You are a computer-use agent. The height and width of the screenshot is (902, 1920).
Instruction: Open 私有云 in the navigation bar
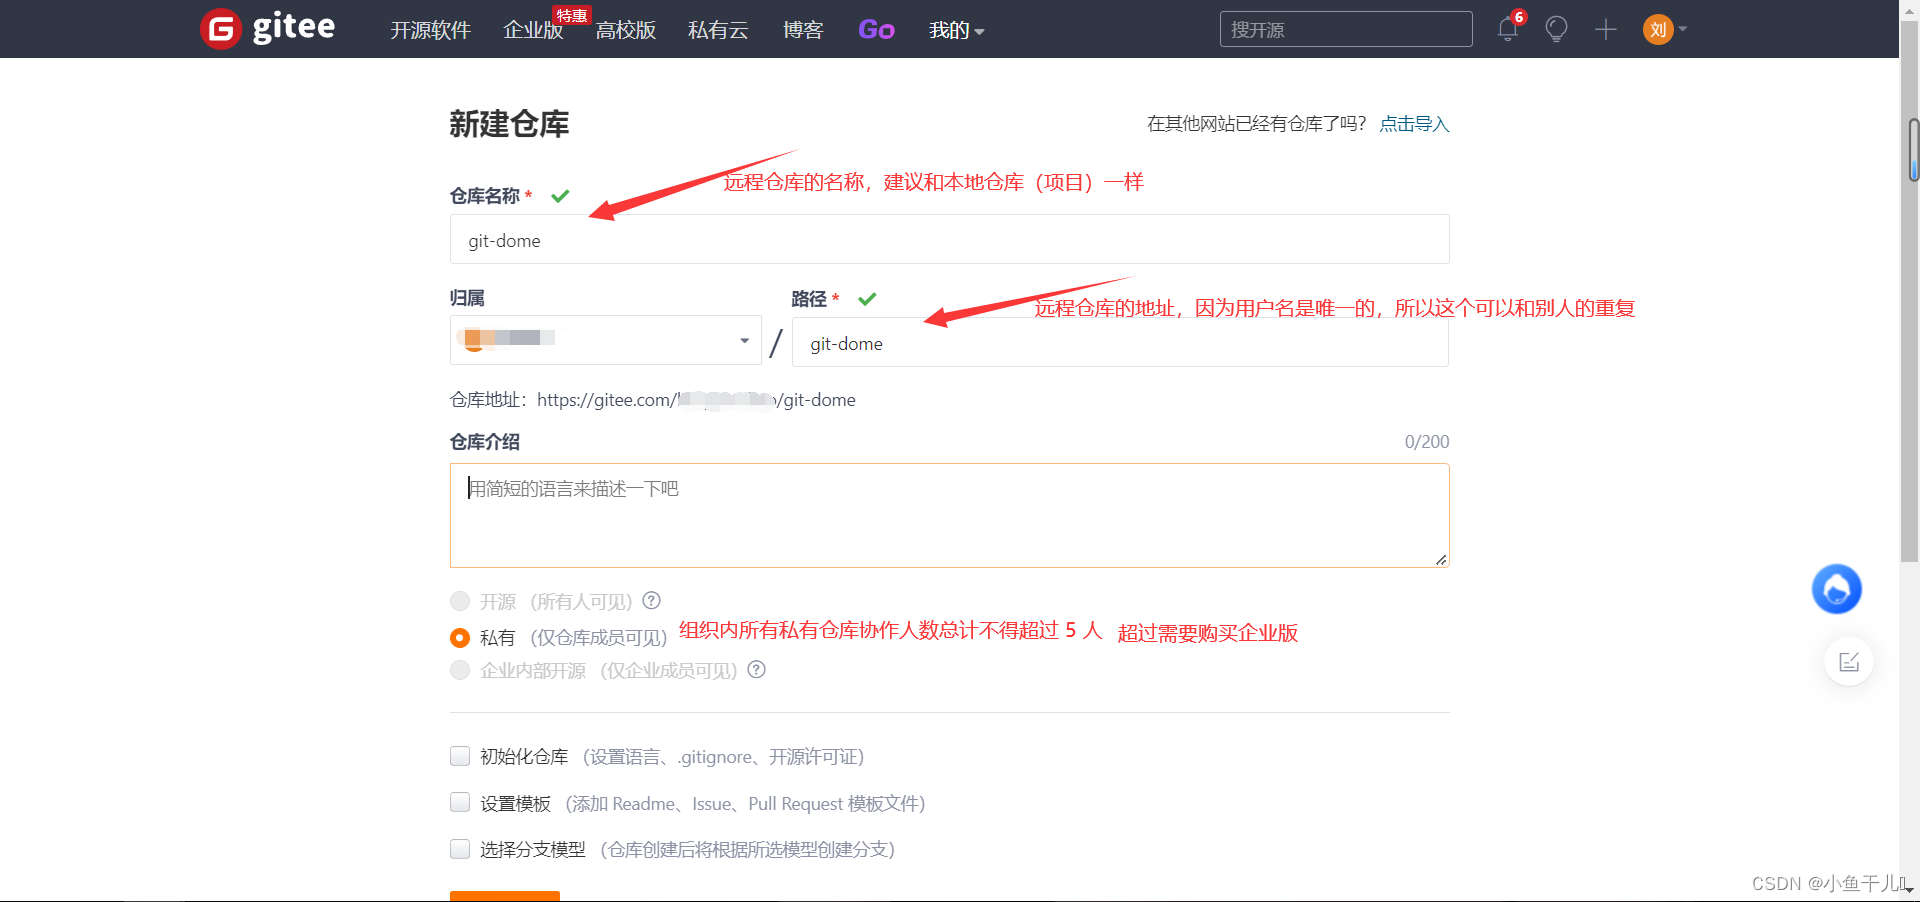pyautogui.click(x=718, y=30)
